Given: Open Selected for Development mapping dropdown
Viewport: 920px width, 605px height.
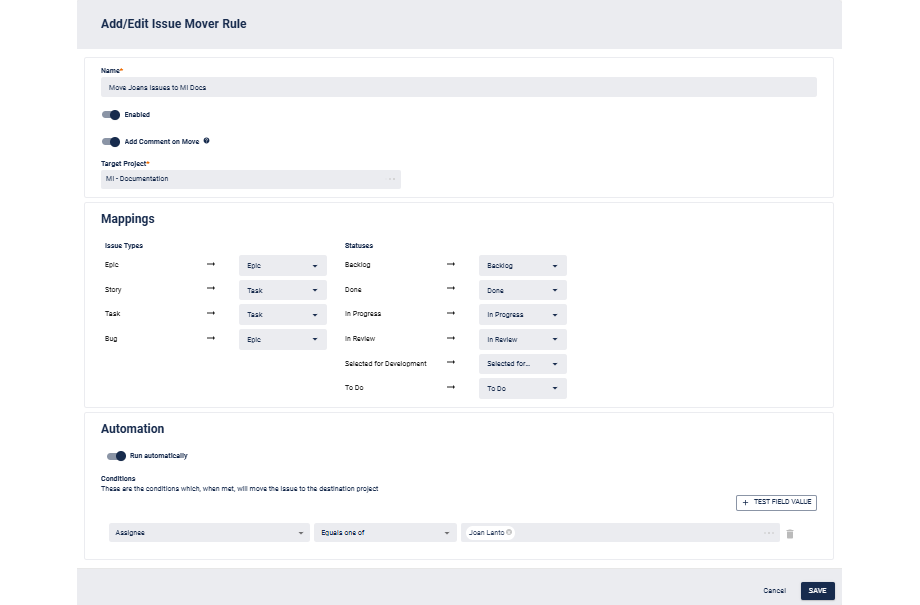Looking at the screenshot, I should (522, 364).
